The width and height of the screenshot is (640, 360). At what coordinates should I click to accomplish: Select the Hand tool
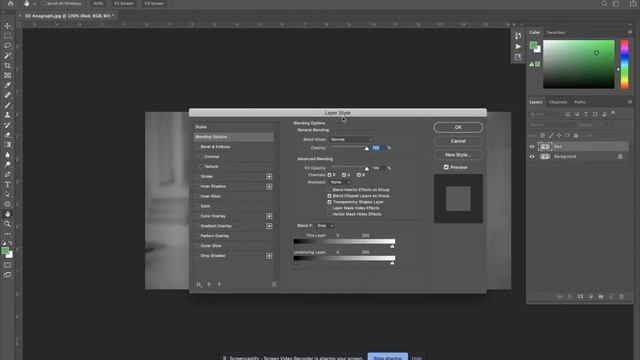(7, 214)
